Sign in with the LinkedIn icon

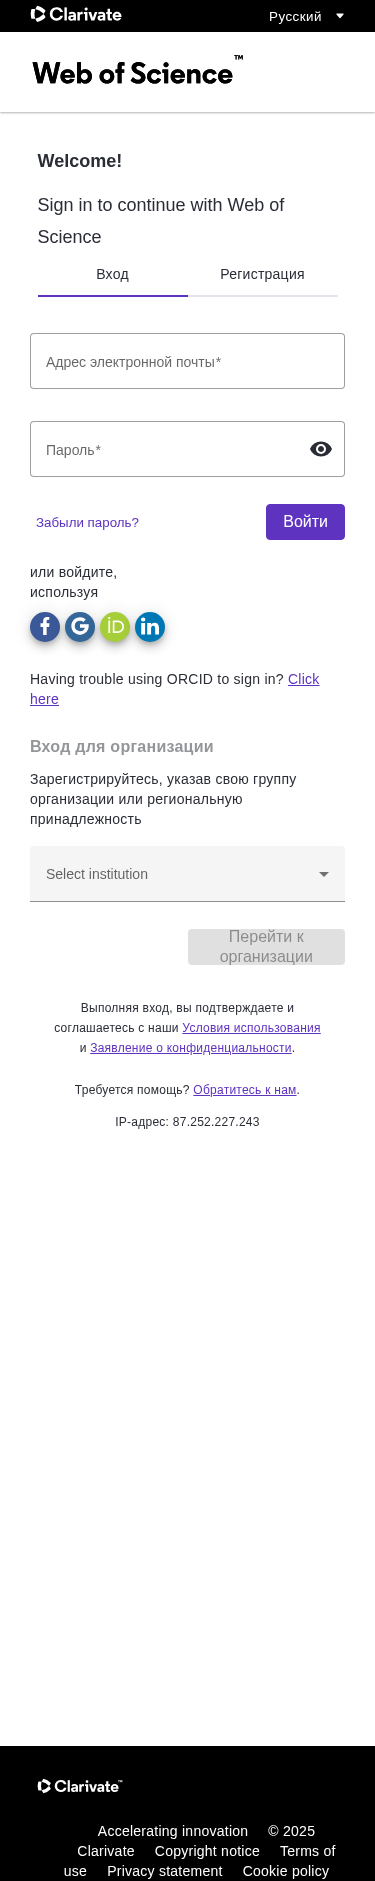[150, 627]
